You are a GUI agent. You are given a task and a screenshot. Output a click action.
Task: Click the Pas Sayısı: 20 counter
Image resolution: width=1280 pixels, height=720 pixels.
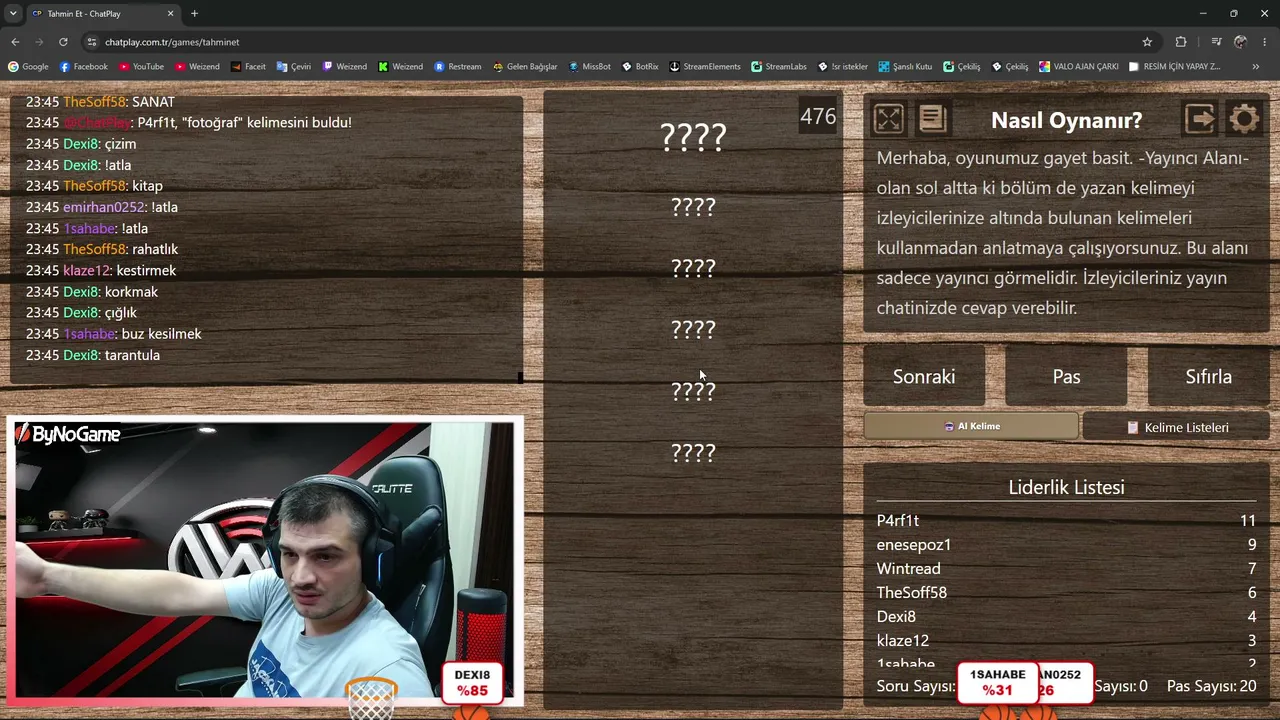click(1212, 686)
